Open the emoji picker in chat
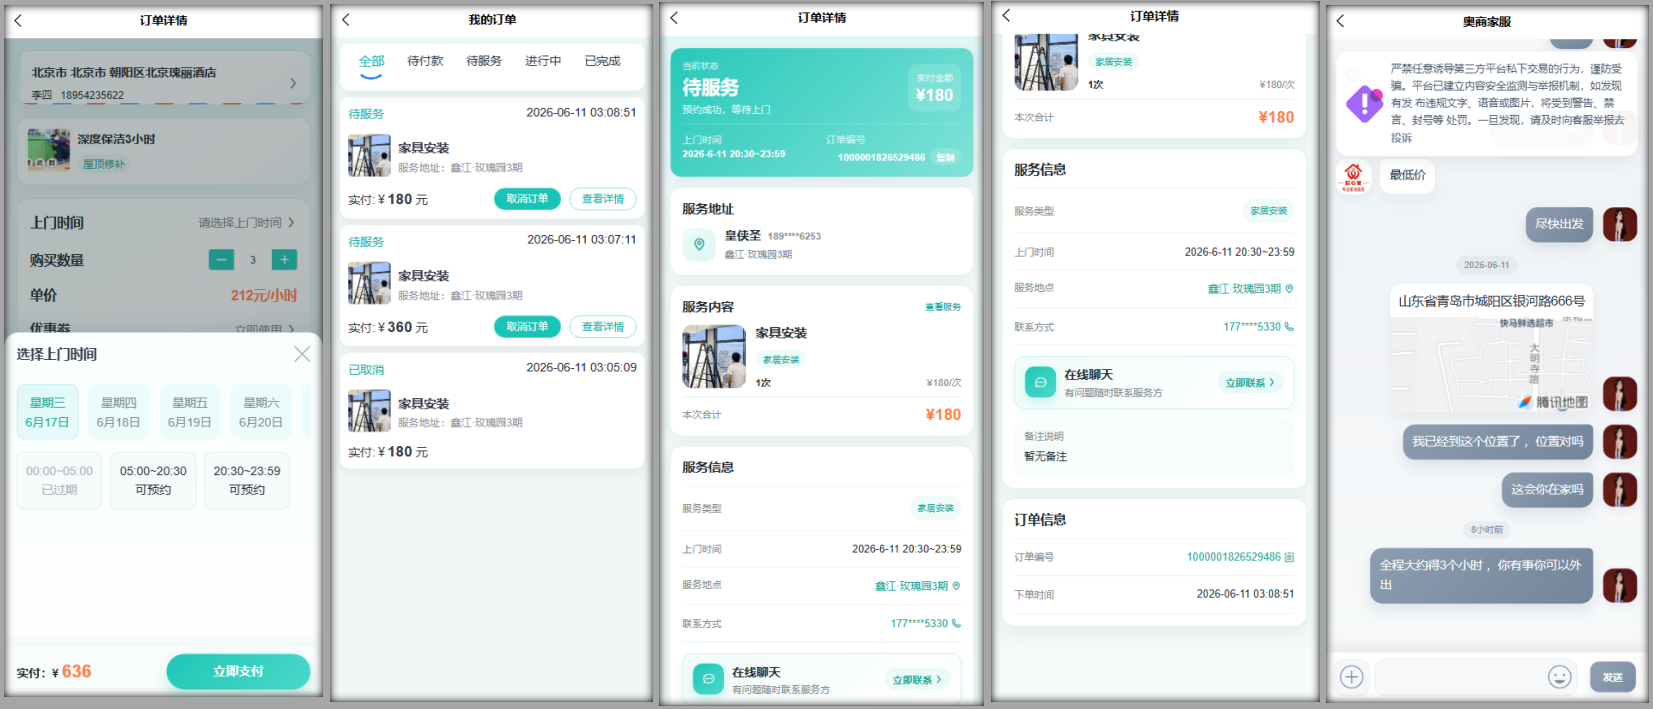This screenshot has width=1653, height=709. click(1559, 677)
